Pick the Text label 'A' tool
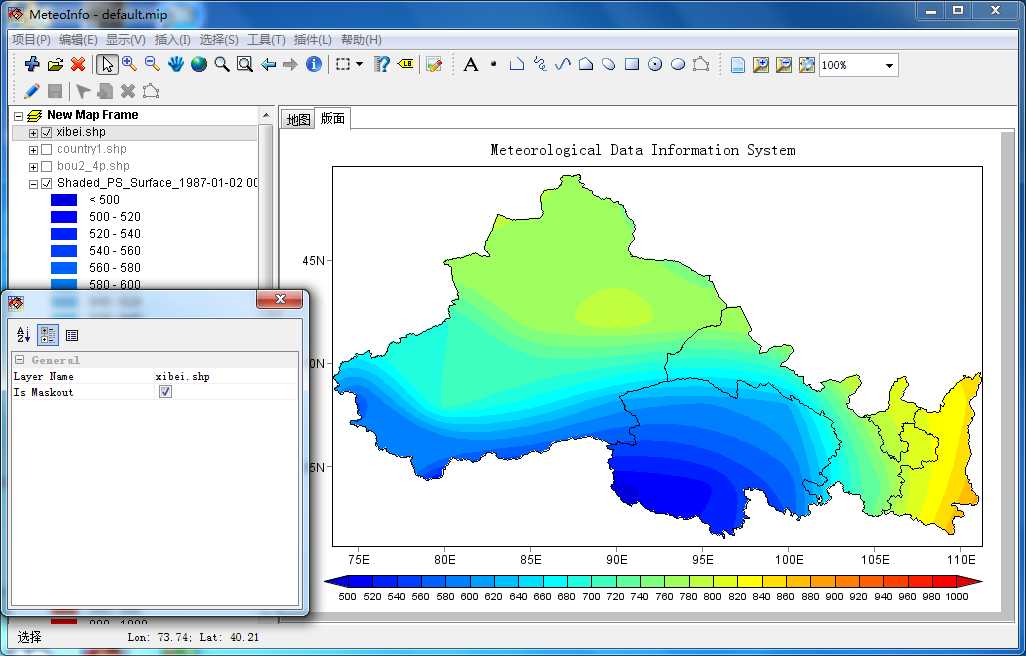The width and height of the screenshot is (1026, 656). pyautogui.click(x=470, y=65)
